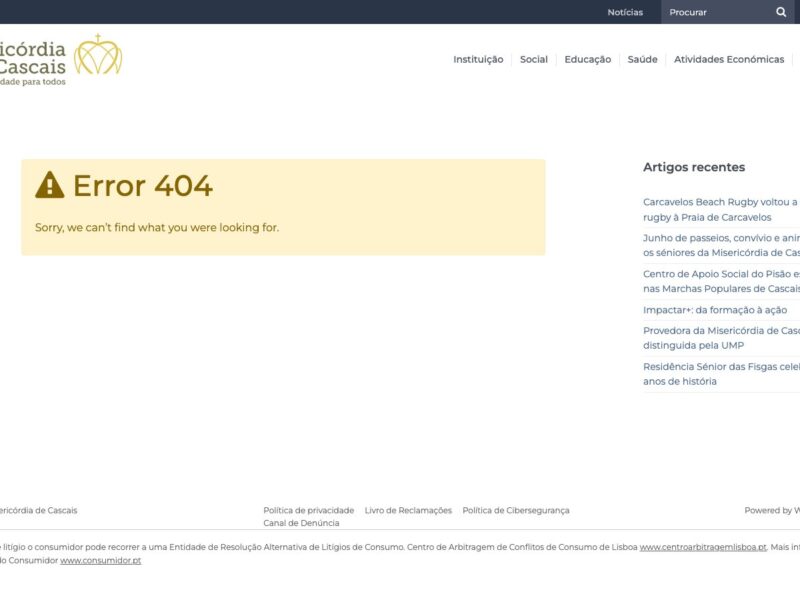This screenshot has height=600, width=800.
Task: Select the Educação menu item
Action: click(588, 59)
